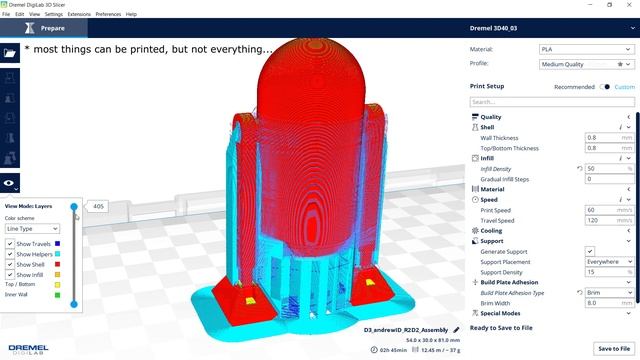Click the Infill Density value field

[609, 168]
